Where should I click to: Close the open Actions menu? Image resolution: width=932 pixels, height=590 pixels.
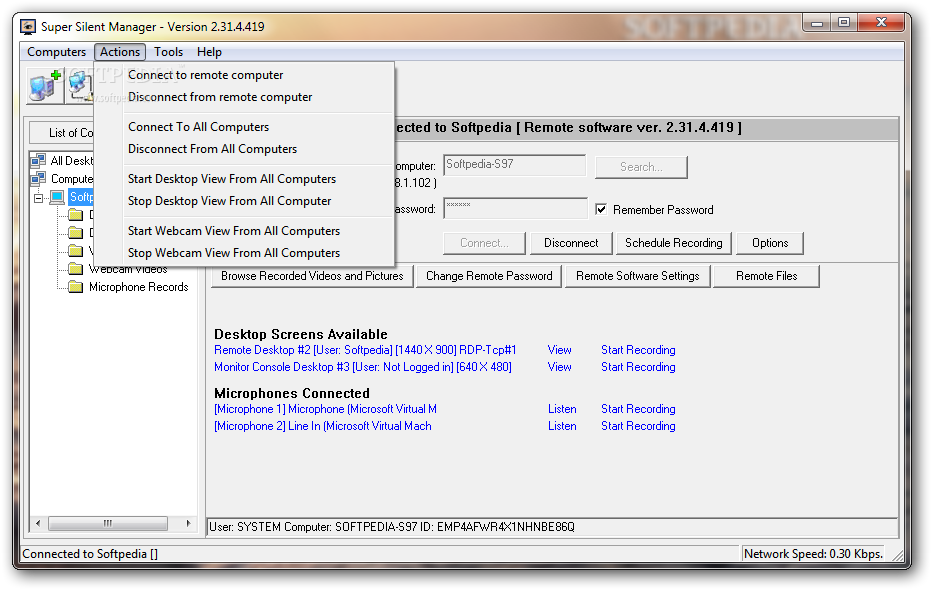click(x=120, y=52)
